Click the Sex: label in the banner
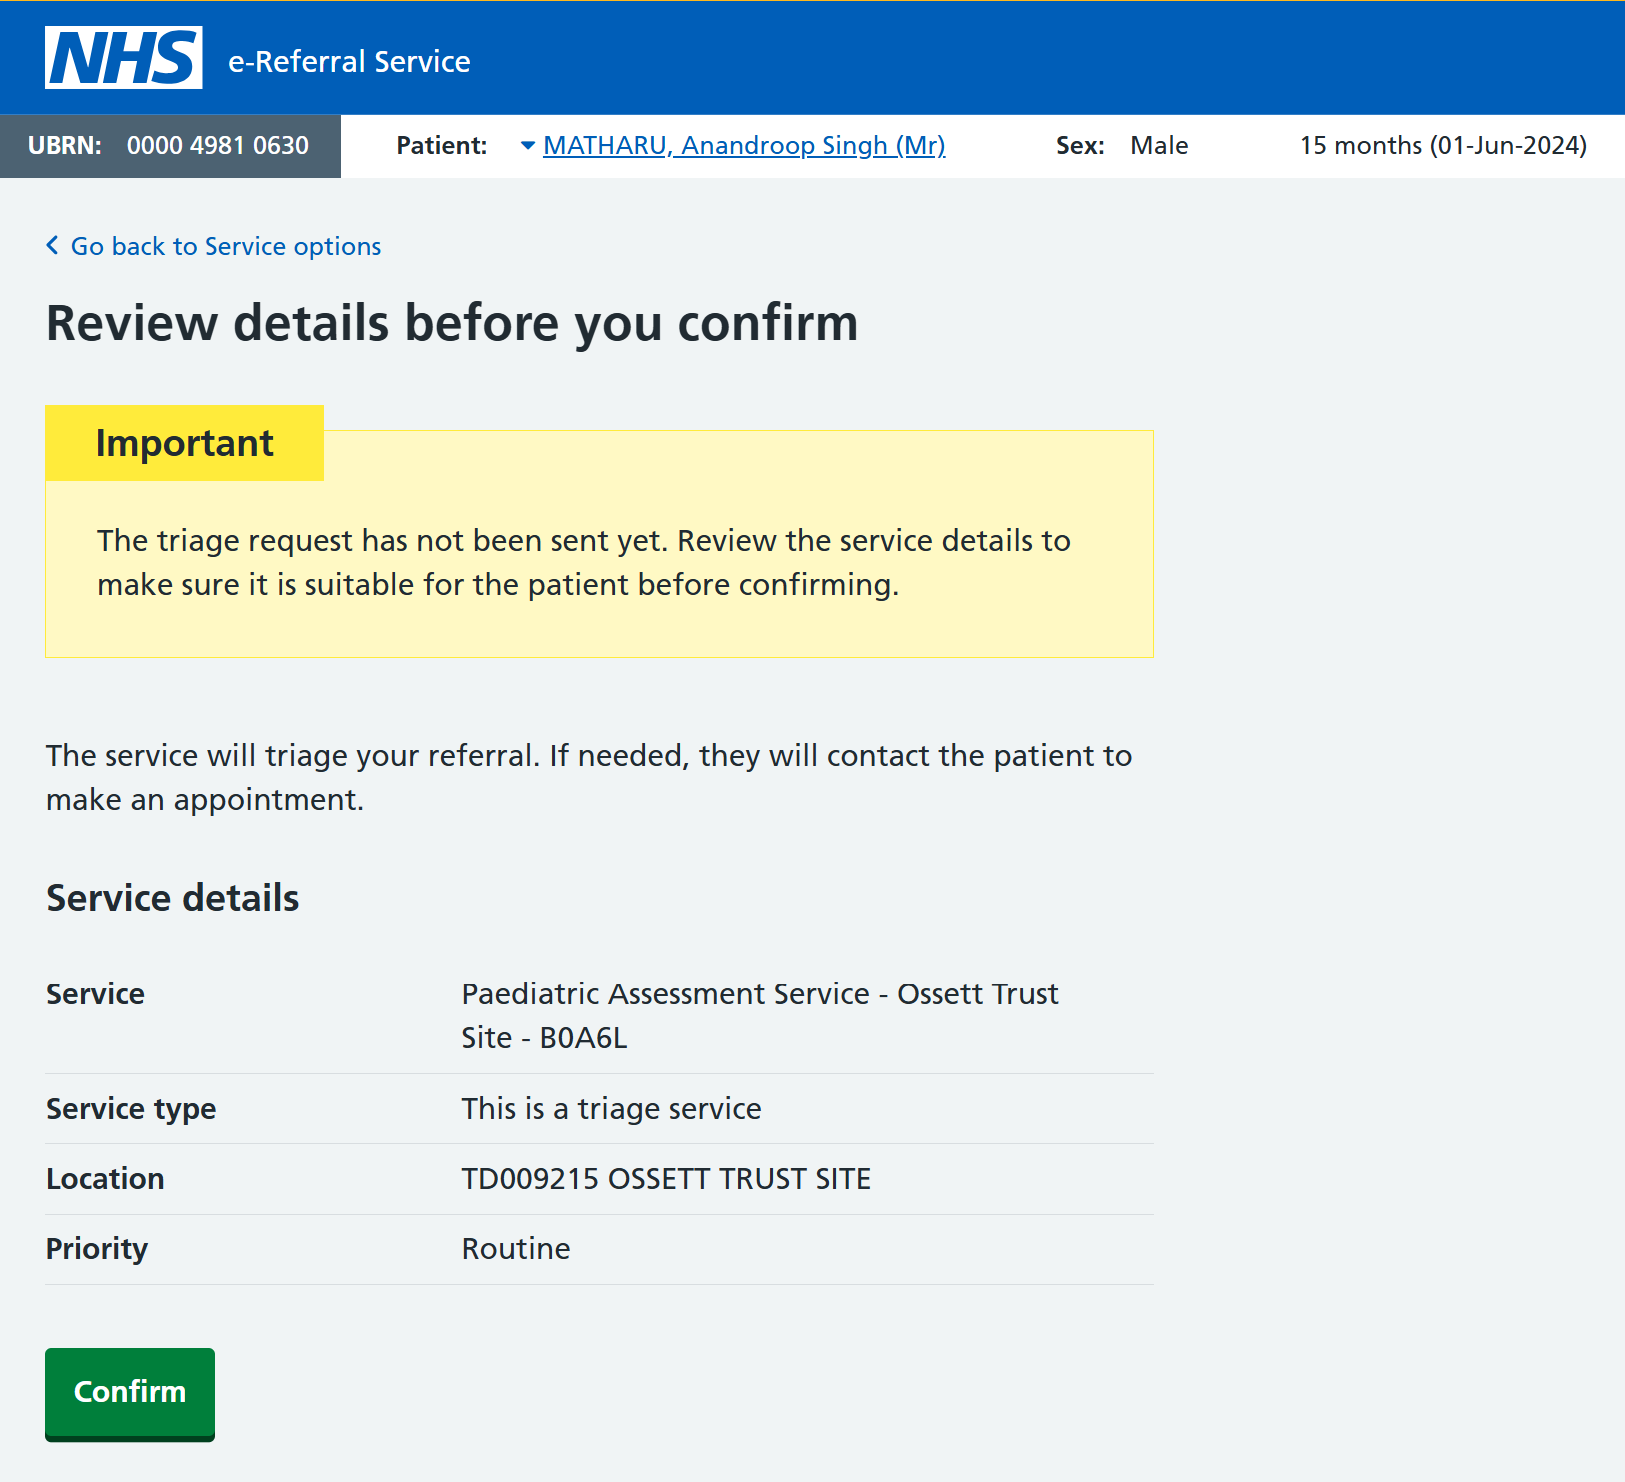Image resolution: width=1625 pixels, height=1482 pixels. pyautogui.click(x=1080, y=146)
